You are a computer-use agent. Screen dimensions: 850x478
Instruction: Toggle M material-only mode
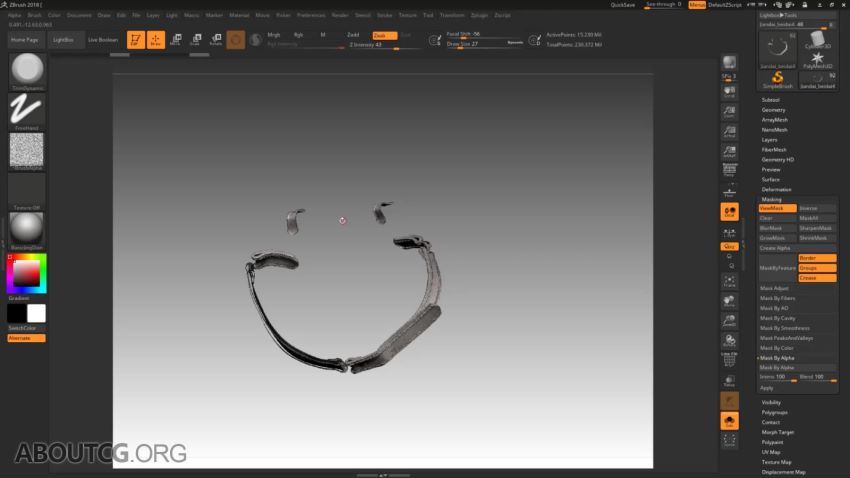point(323,35)
